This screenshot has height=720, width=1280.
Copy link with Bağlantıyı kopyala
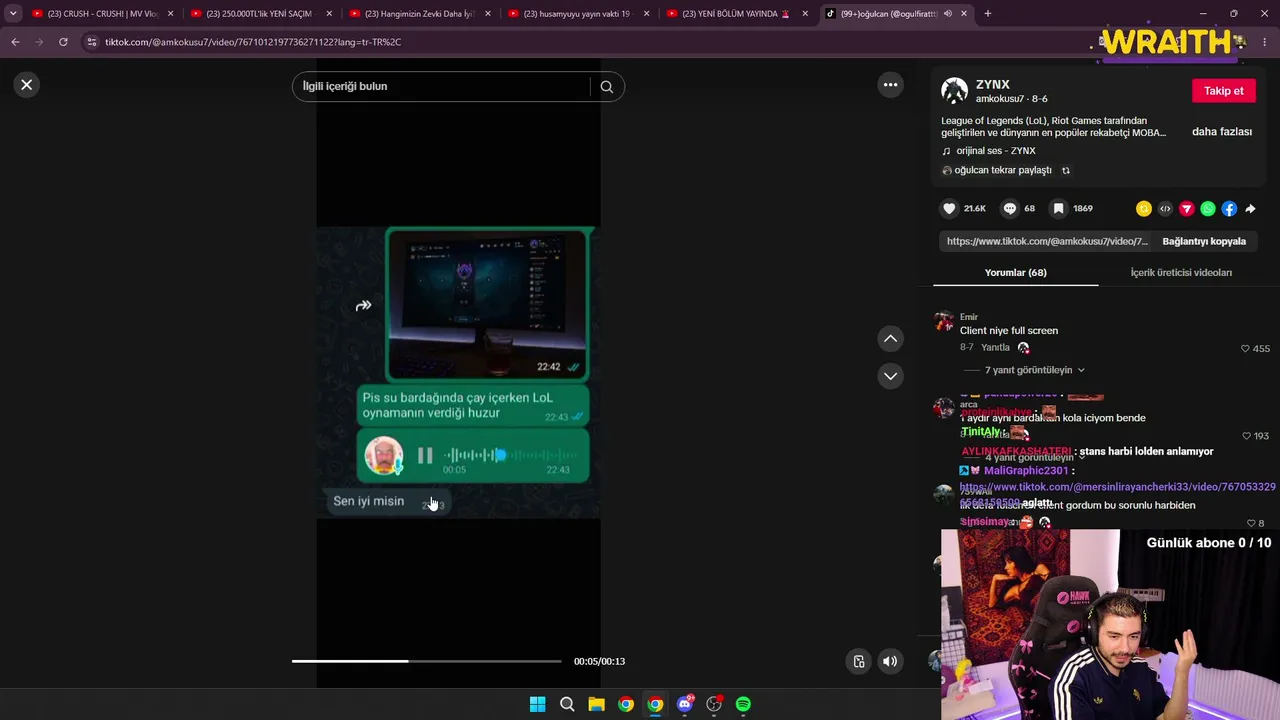[1204, 241]
